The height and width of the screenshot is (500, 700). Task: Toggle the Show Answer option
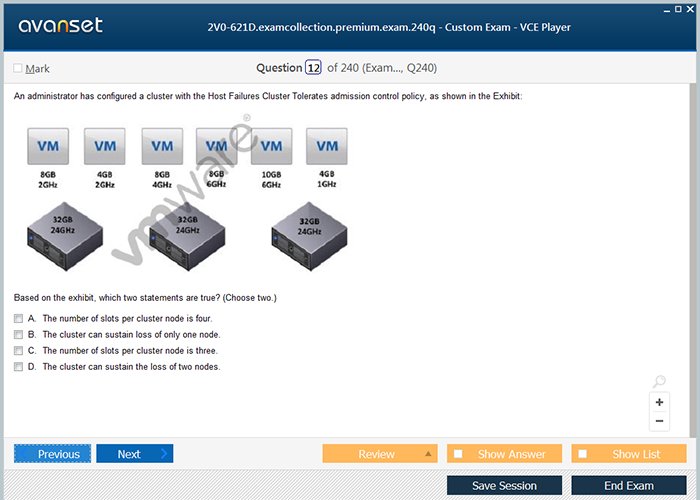(459, 454)
